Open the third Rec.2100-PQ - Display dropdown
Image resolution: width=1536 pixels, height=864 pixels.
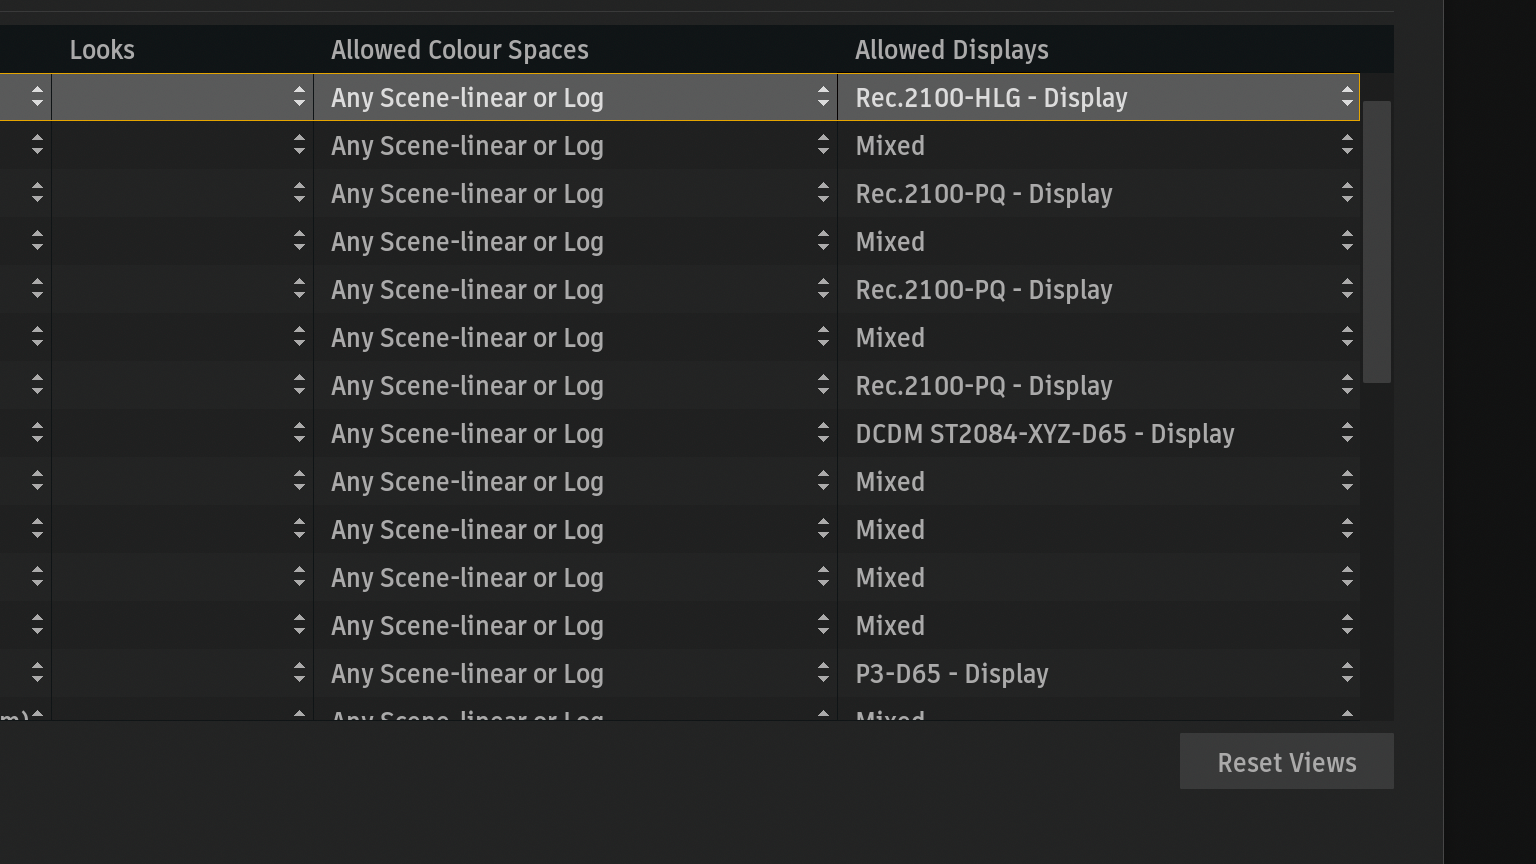[1098, 385]
